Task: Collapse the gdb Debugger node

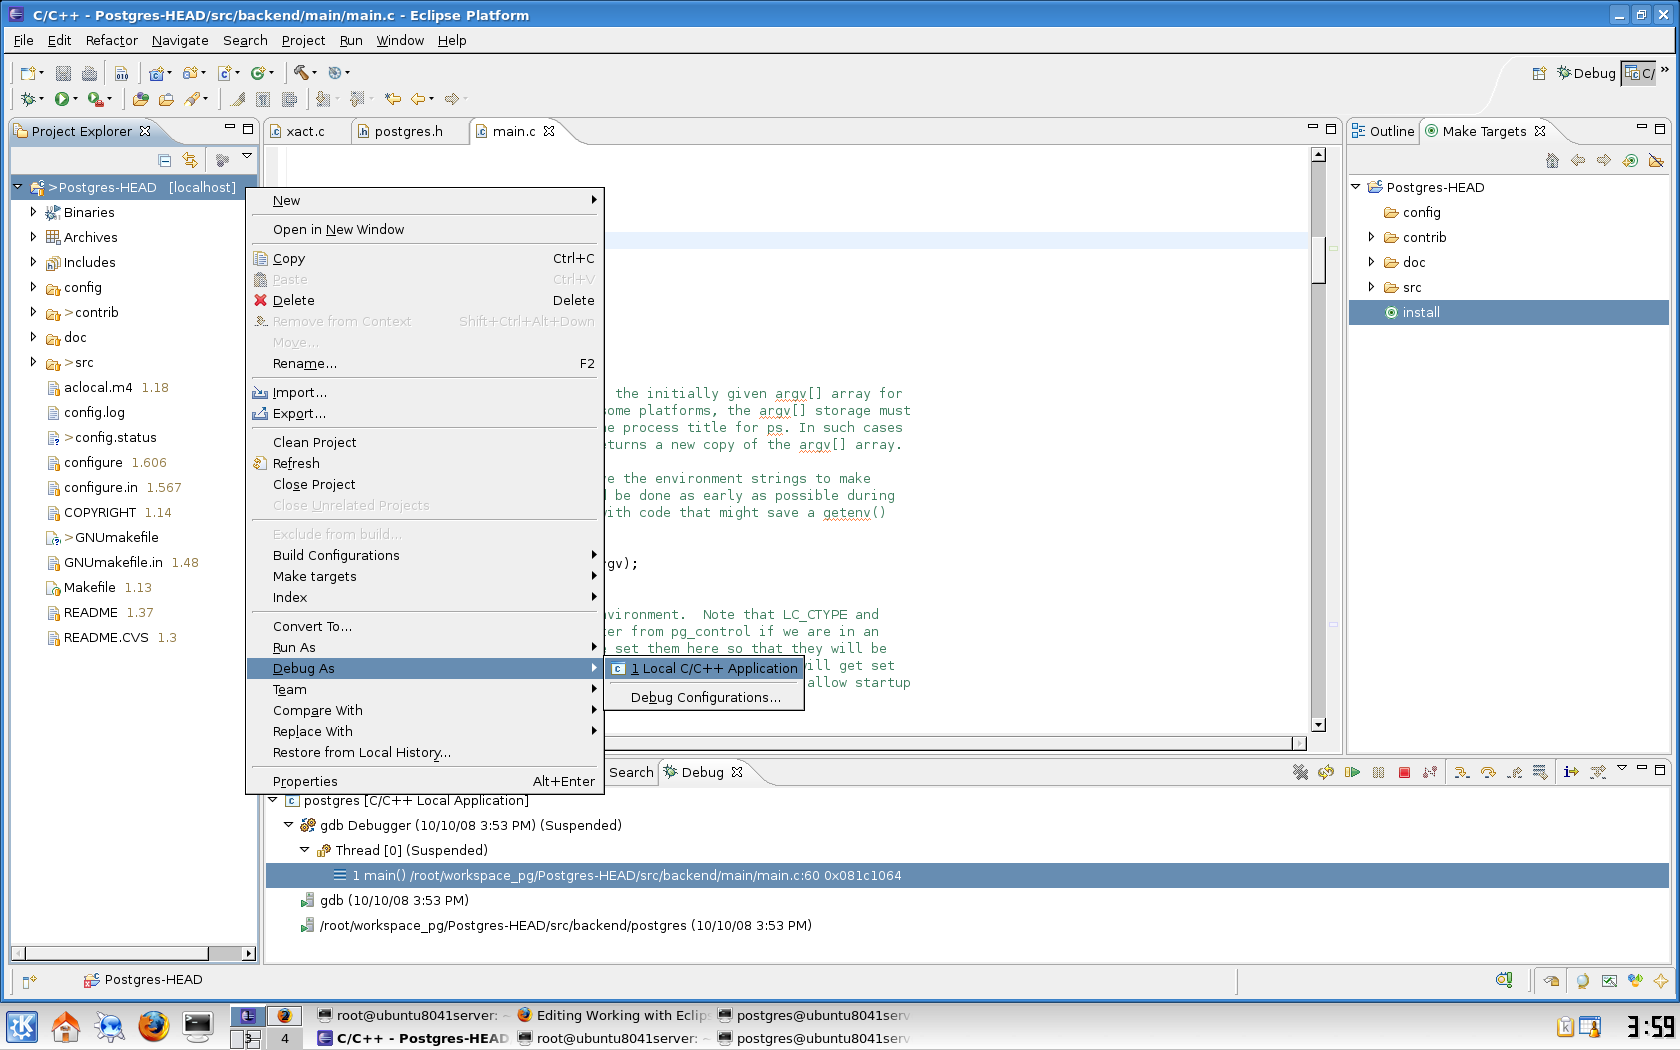Action: 288,825
